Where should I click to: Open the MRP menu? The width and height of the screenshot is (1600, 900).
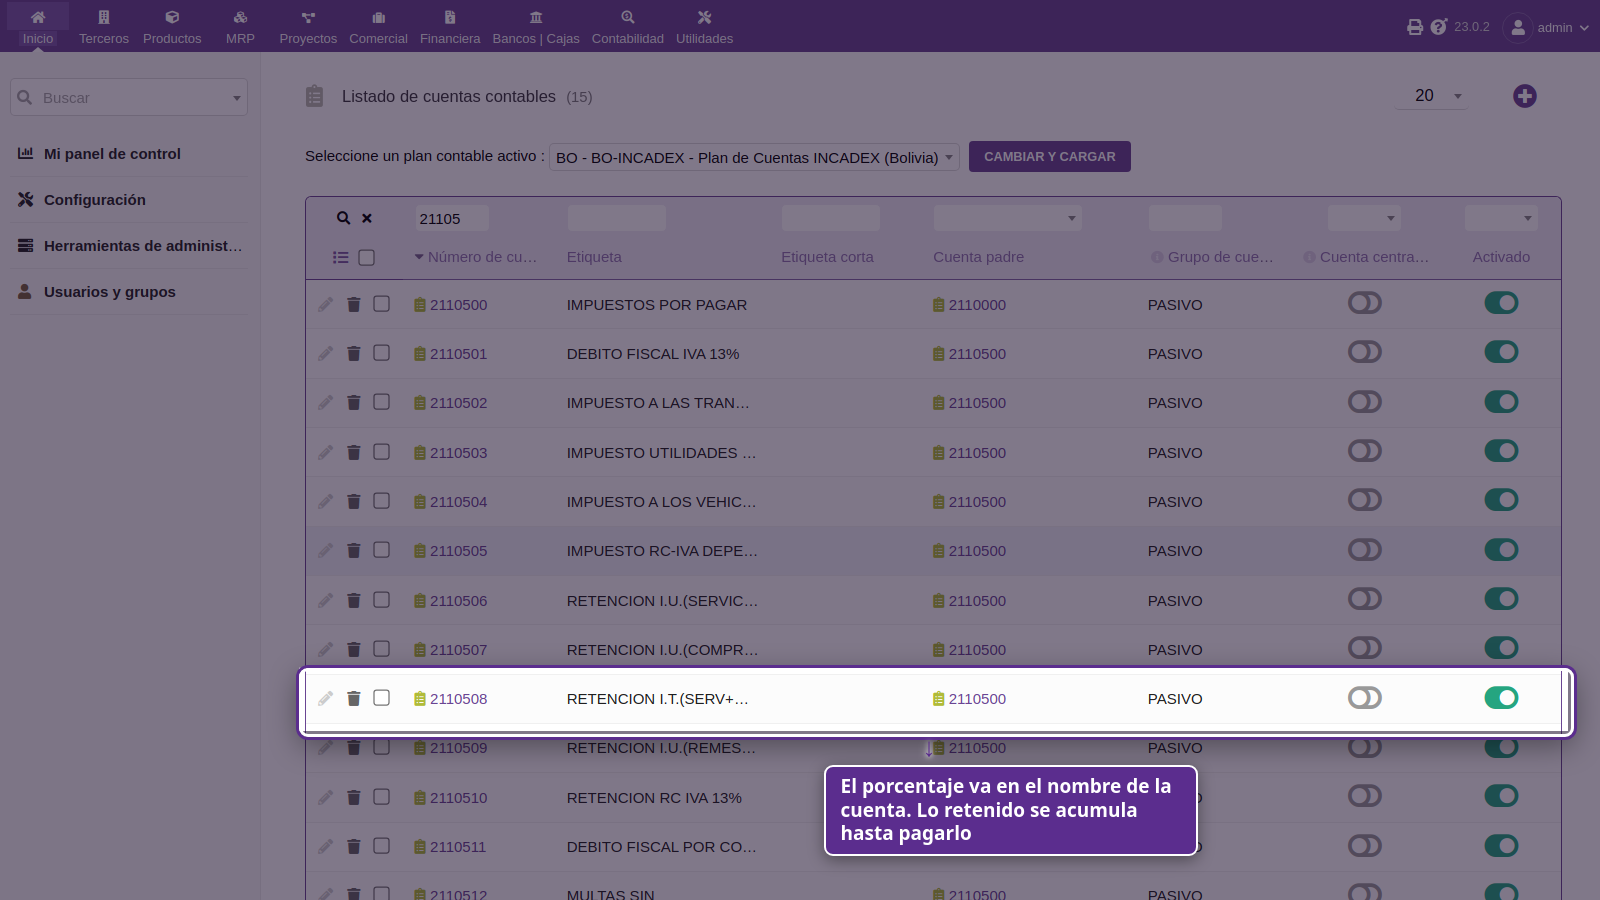(240, 27)
